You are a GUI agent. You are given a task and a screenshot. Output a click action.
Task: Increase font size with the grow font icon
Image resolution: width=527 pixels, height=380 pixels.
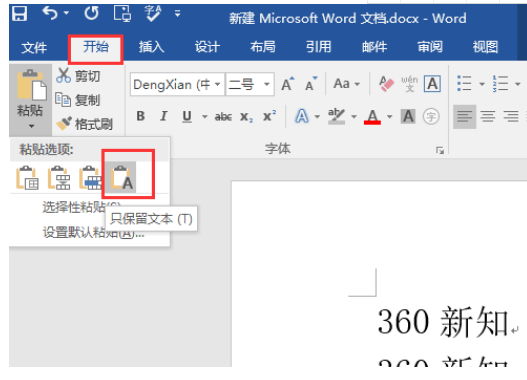[x=287, y=84]
